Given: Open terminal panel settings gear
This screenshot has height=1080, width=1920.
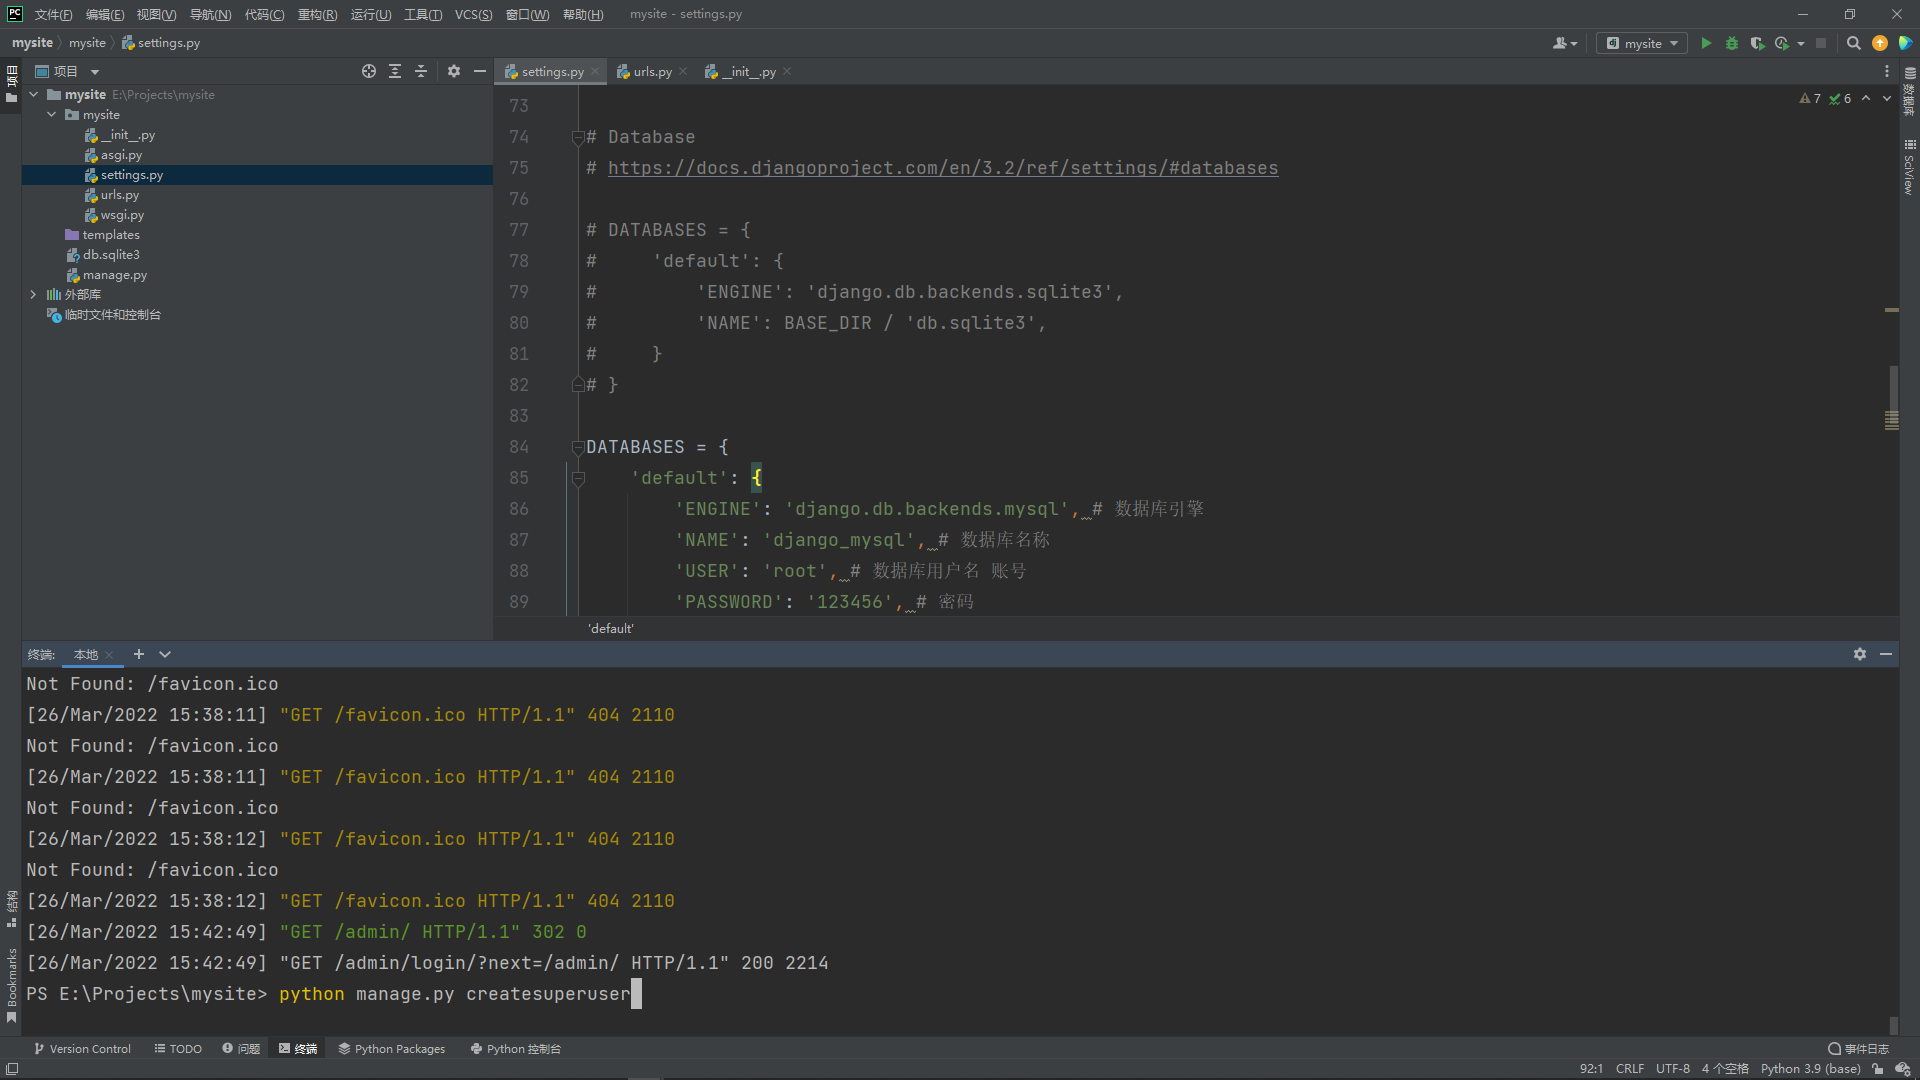Looking at the screenshot, I should click(1860, 654).
